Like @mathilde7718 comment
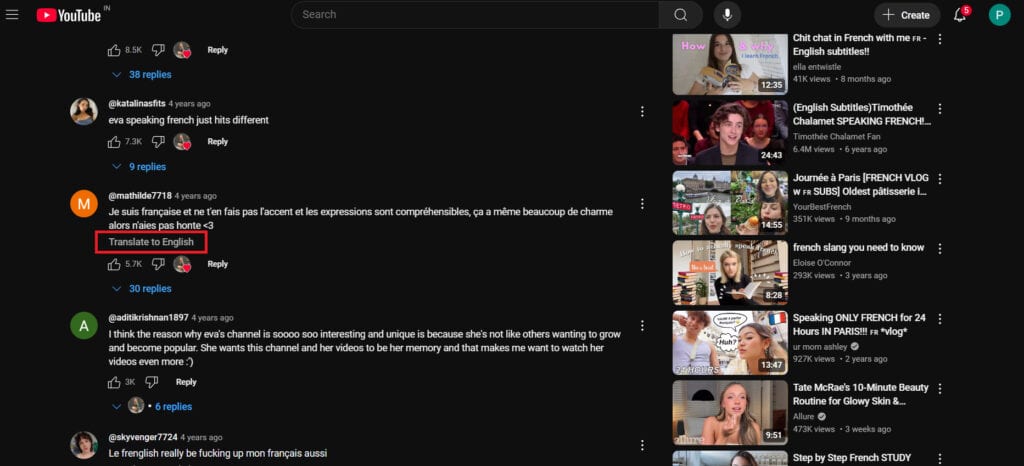1024x466 pixels. (114, 264)
